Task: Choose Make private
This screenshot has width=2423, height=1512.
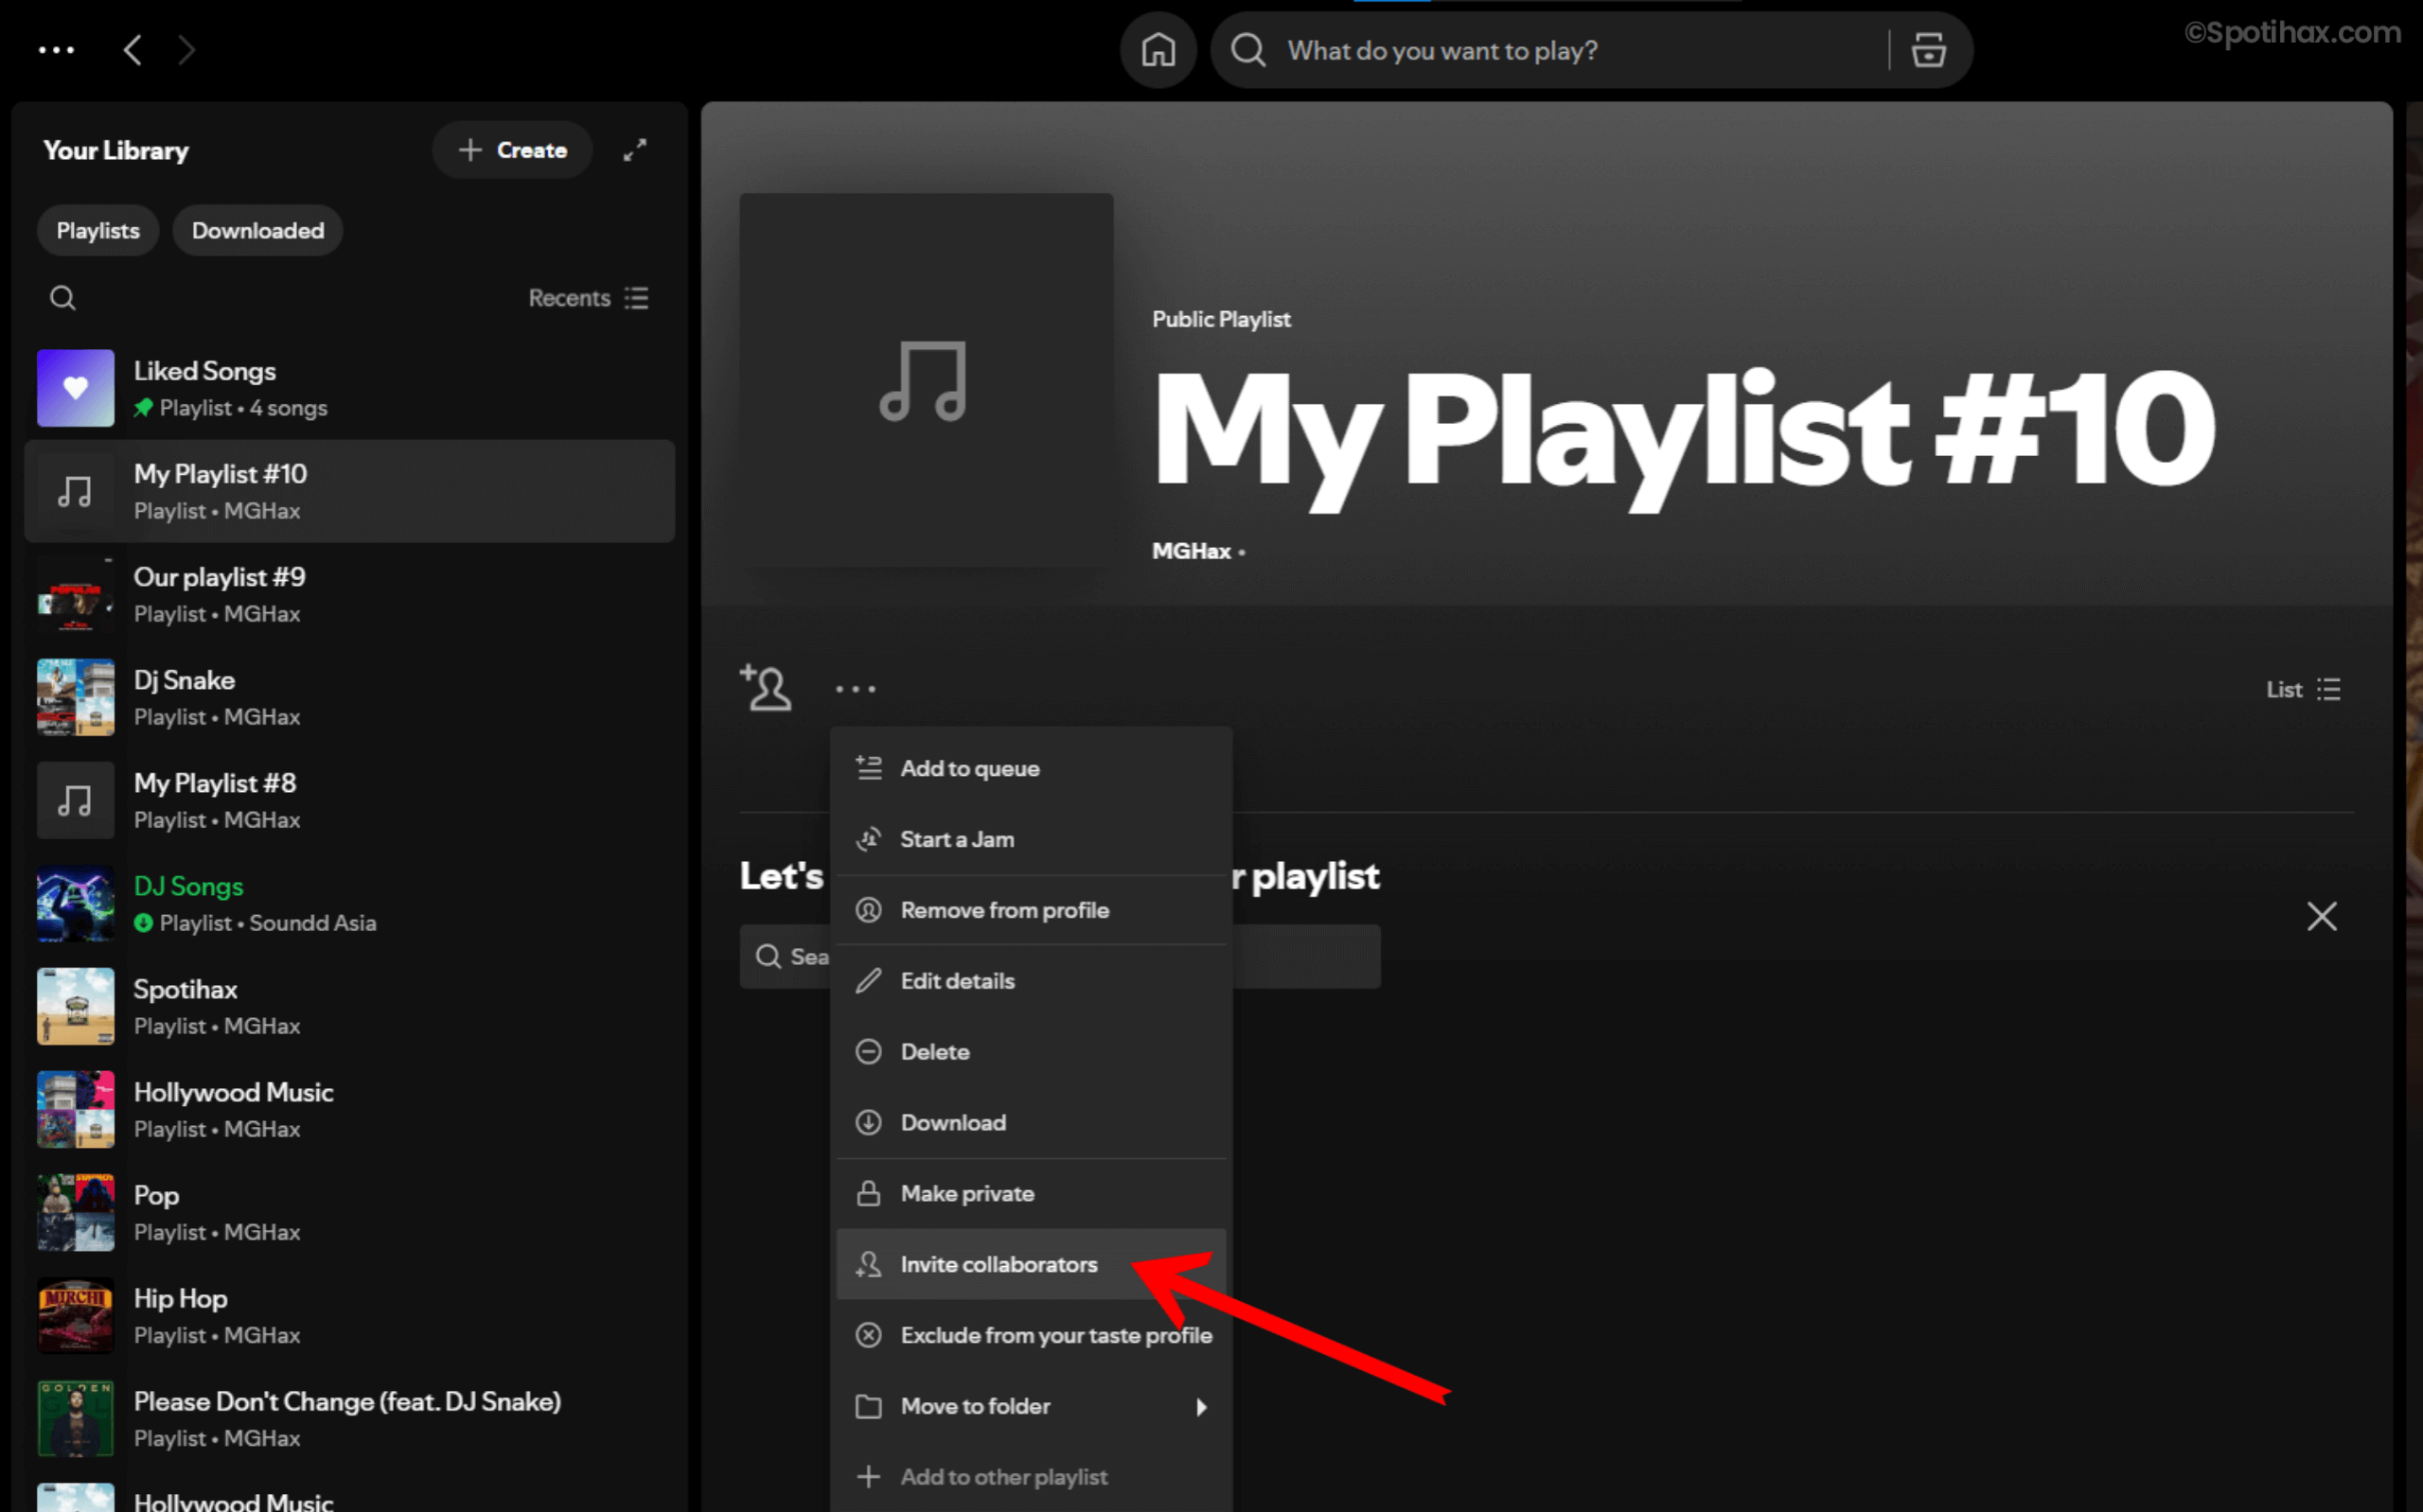Action: [x=1031, y=1193]
